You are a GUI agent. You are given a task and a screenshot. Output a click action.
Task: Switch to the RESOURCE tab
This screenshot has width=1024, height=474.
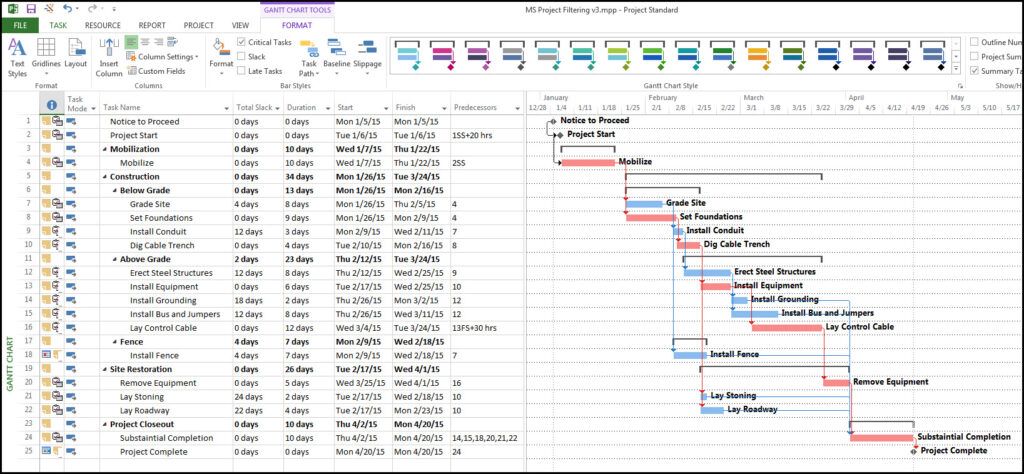point(103,25)
